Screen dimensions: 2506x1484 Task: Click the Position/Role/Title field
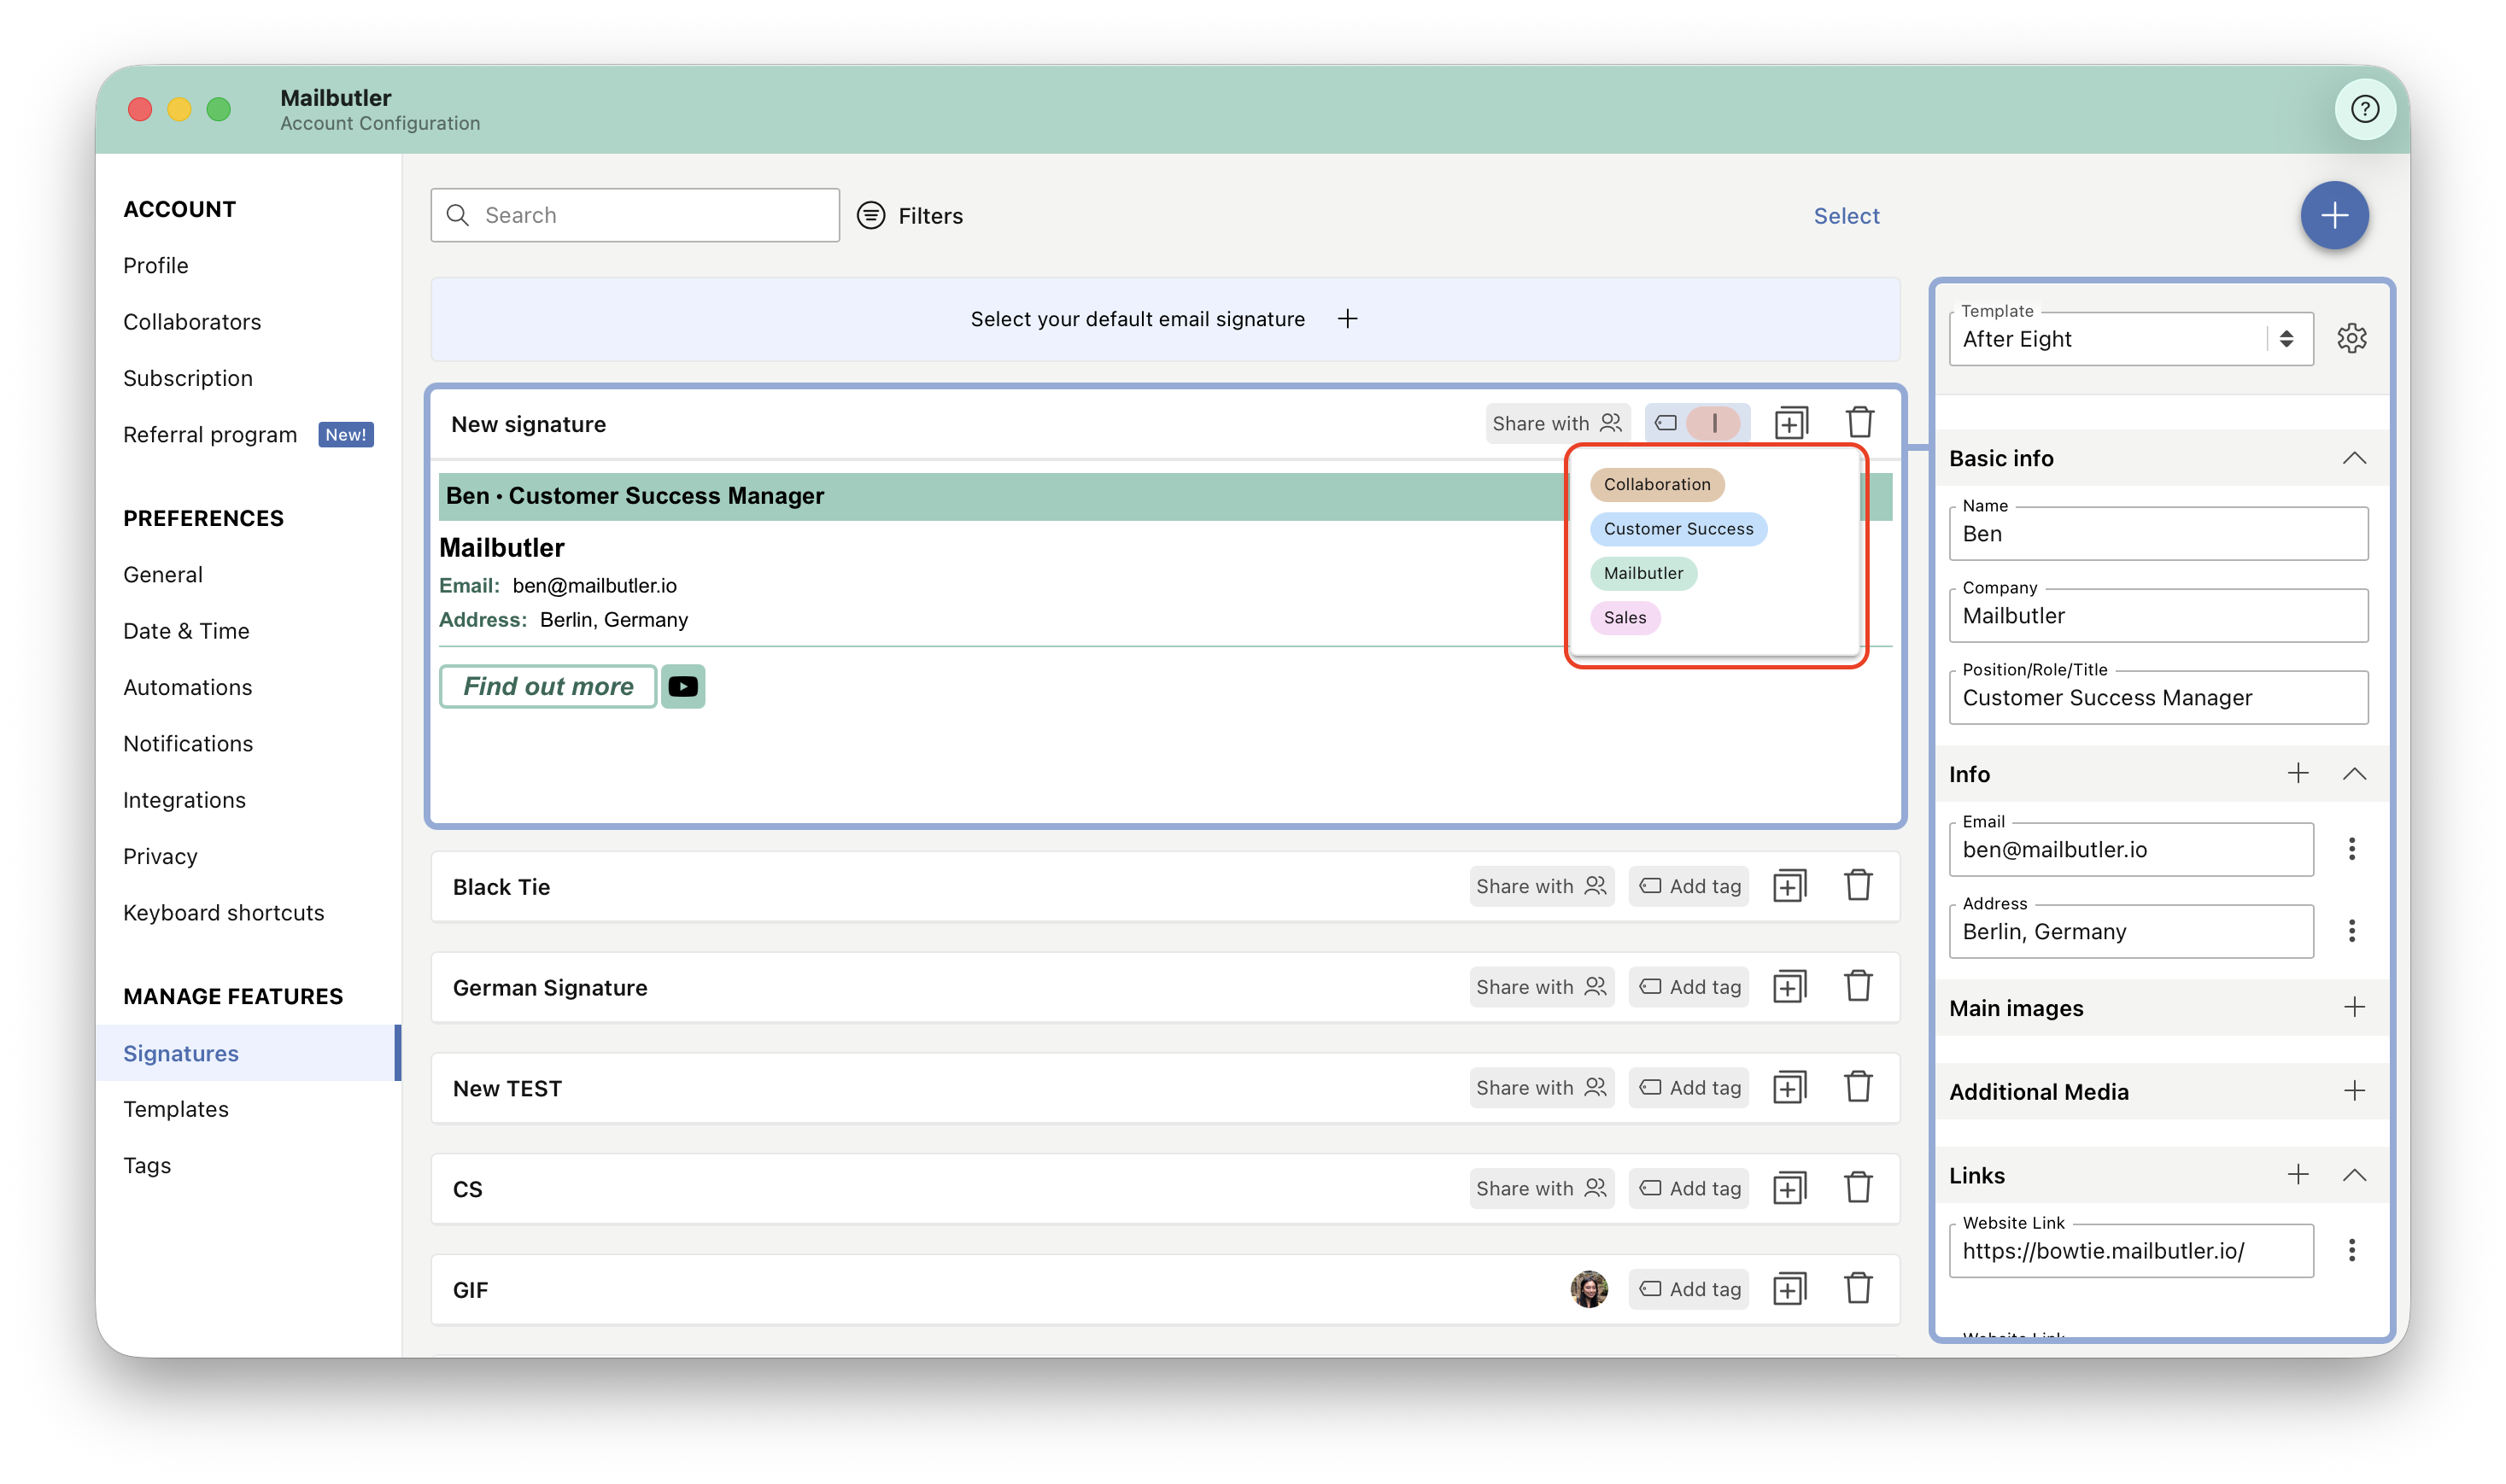pos(2158,698)
